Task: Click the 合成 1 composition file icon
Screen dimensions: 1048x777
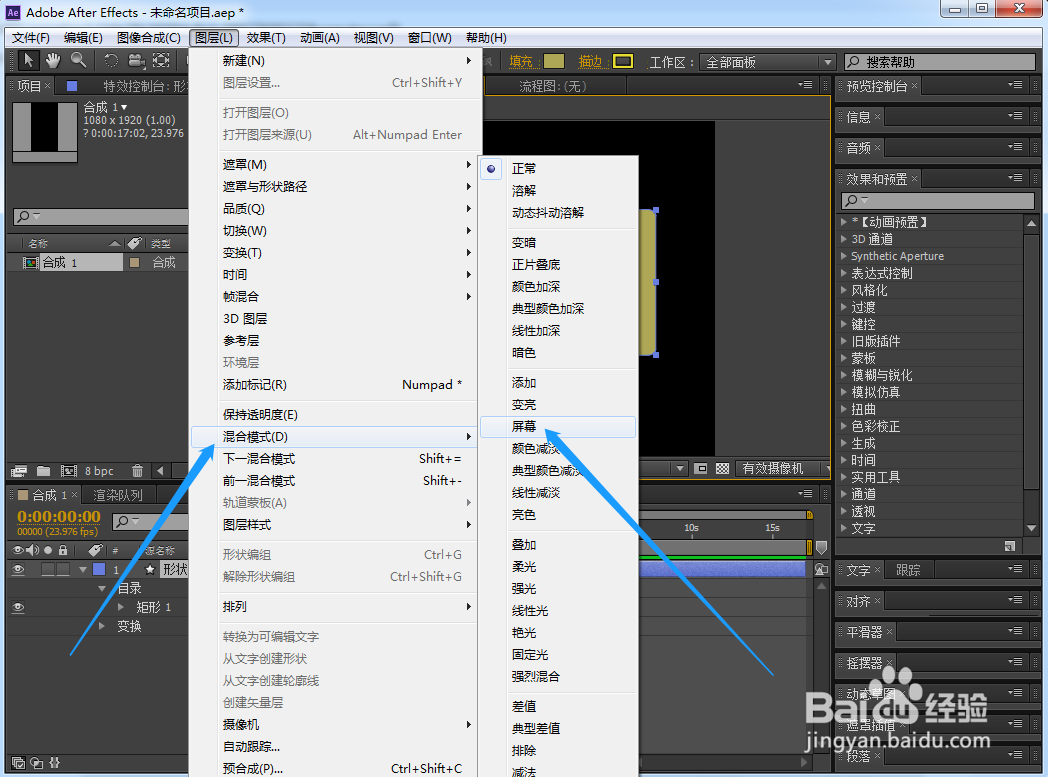Action: [x=30, y=263]
